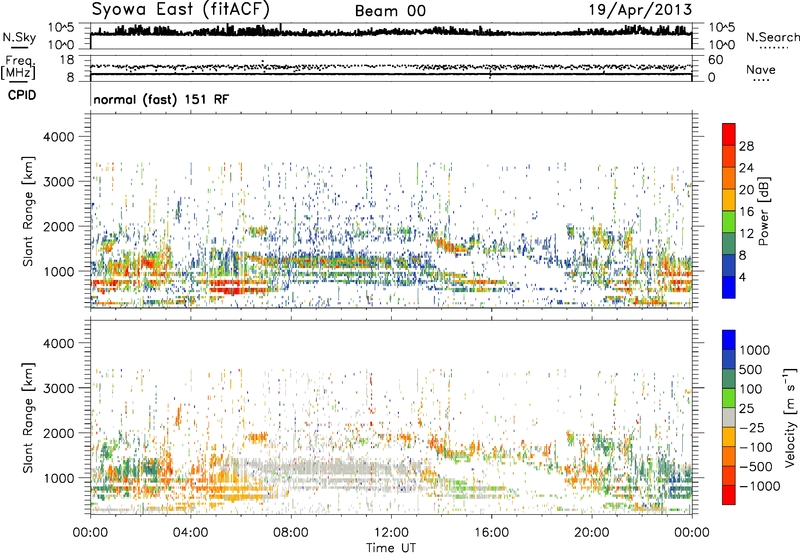Click the "500" label on velocity color bar
The height and width of the screenshot is (554, 800).
750,370
